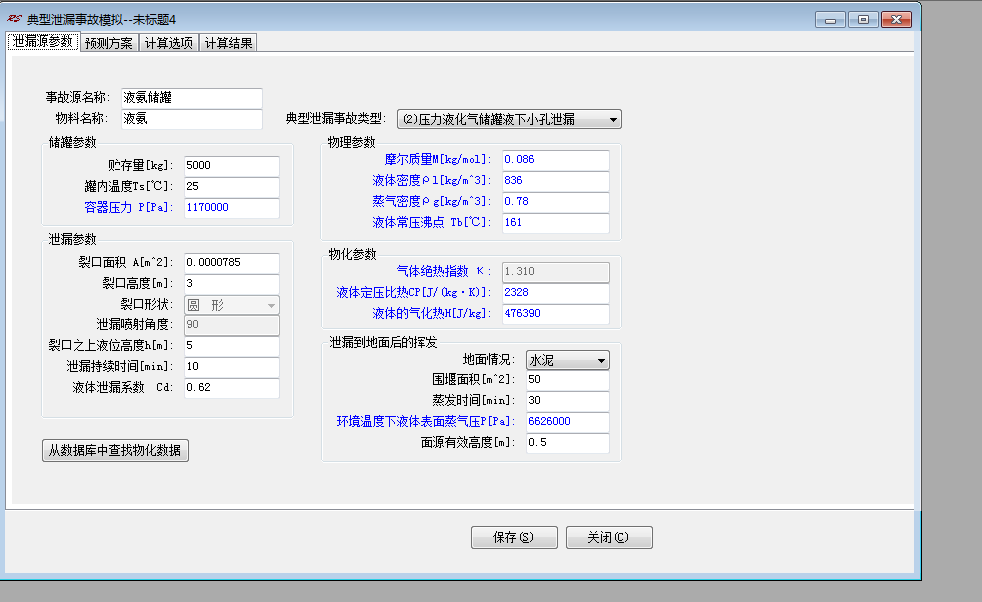This screenshot has height=602, width=982.
Task: Click the 面源有效高度[m] field
Action: tap(567, 443)
